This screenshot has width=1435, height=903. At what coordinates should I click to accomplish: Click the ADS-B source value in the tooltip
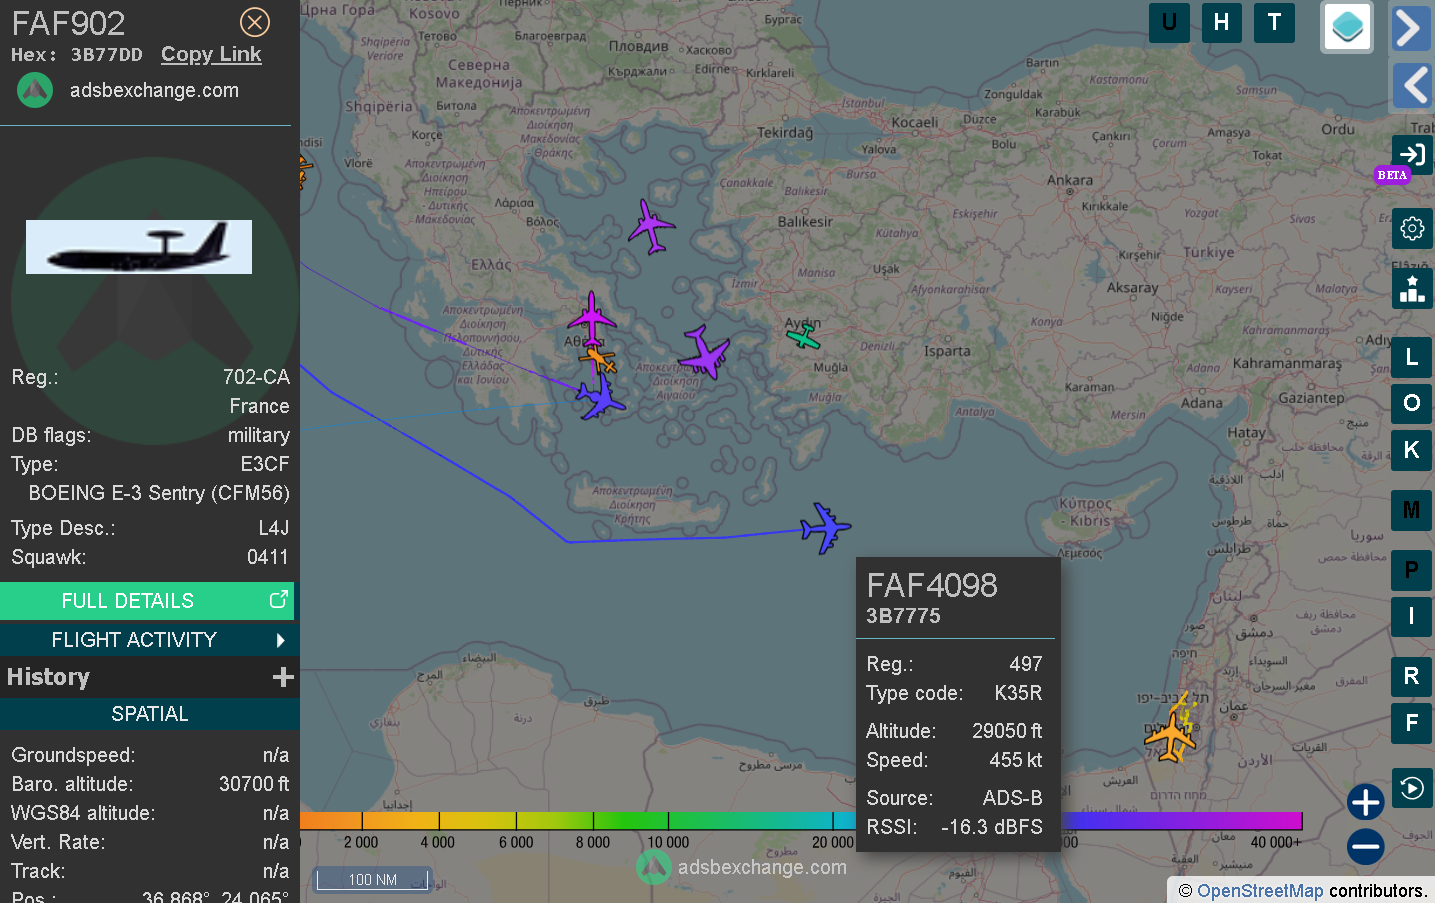tap(1012, 798)
